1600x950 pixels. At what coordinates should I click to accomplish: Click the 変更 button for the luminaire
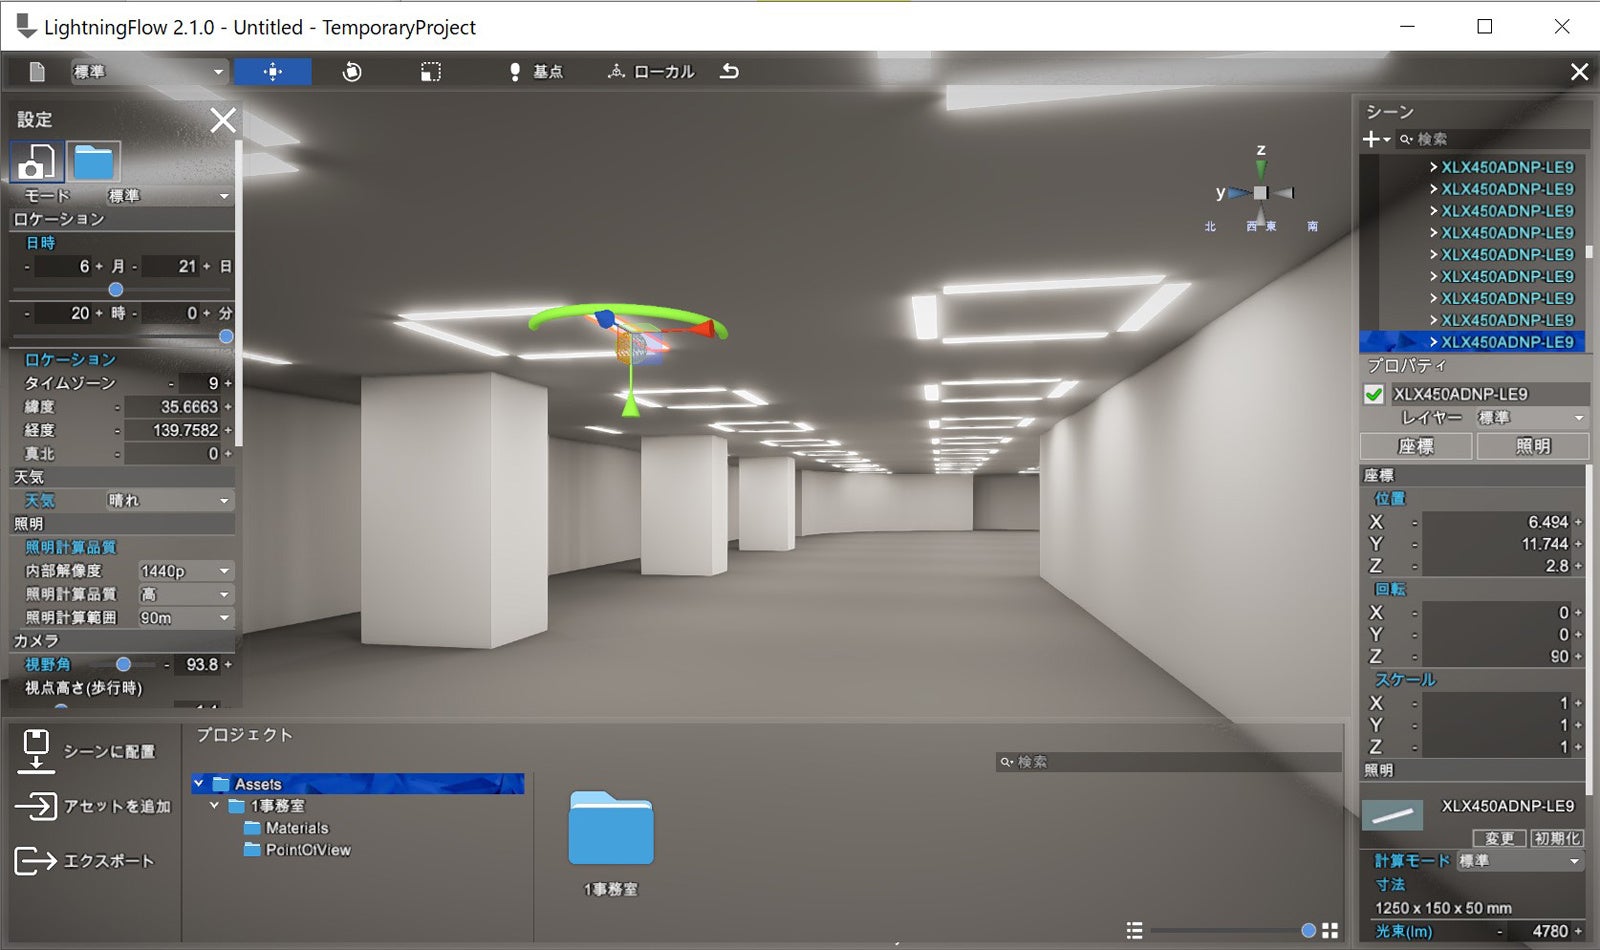click(1499, 838)
